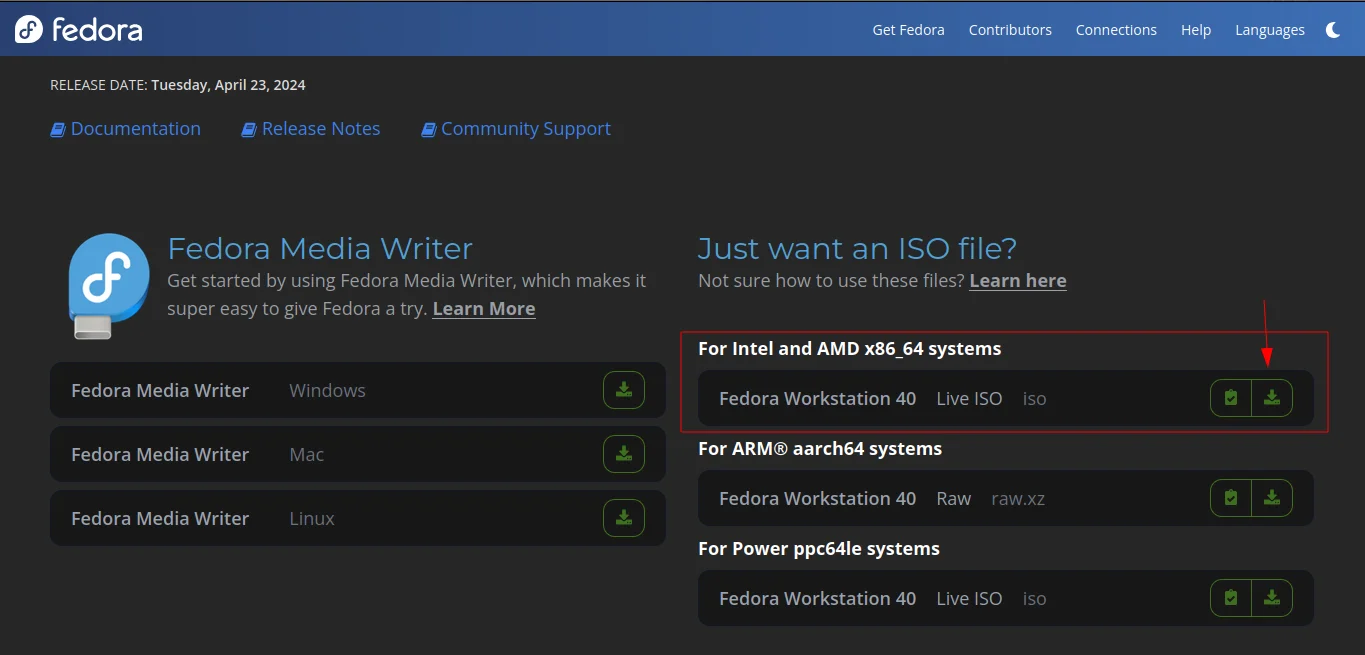Click the release date Tuesday, April 23, 2024
Screen dimensions: 1365x655
[228, 85]
